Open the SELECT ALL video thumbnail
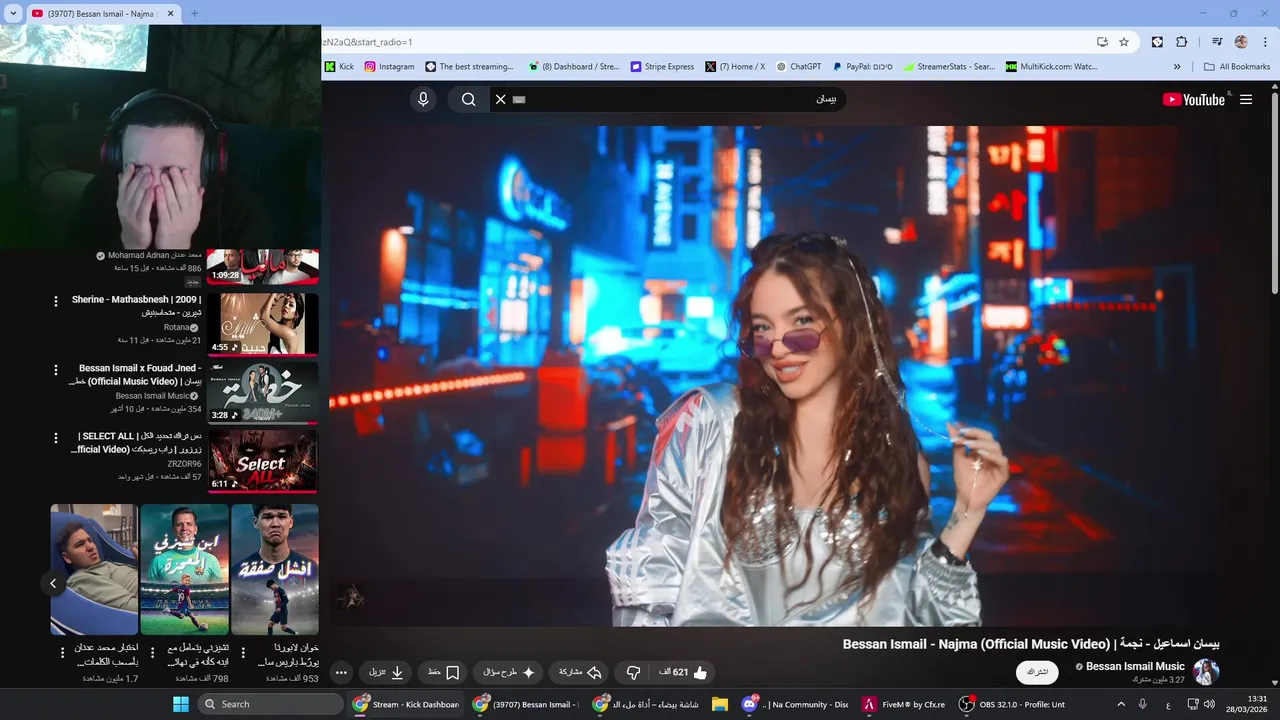Viewport: 1280px width, 720px height. [x=263, y=460]
